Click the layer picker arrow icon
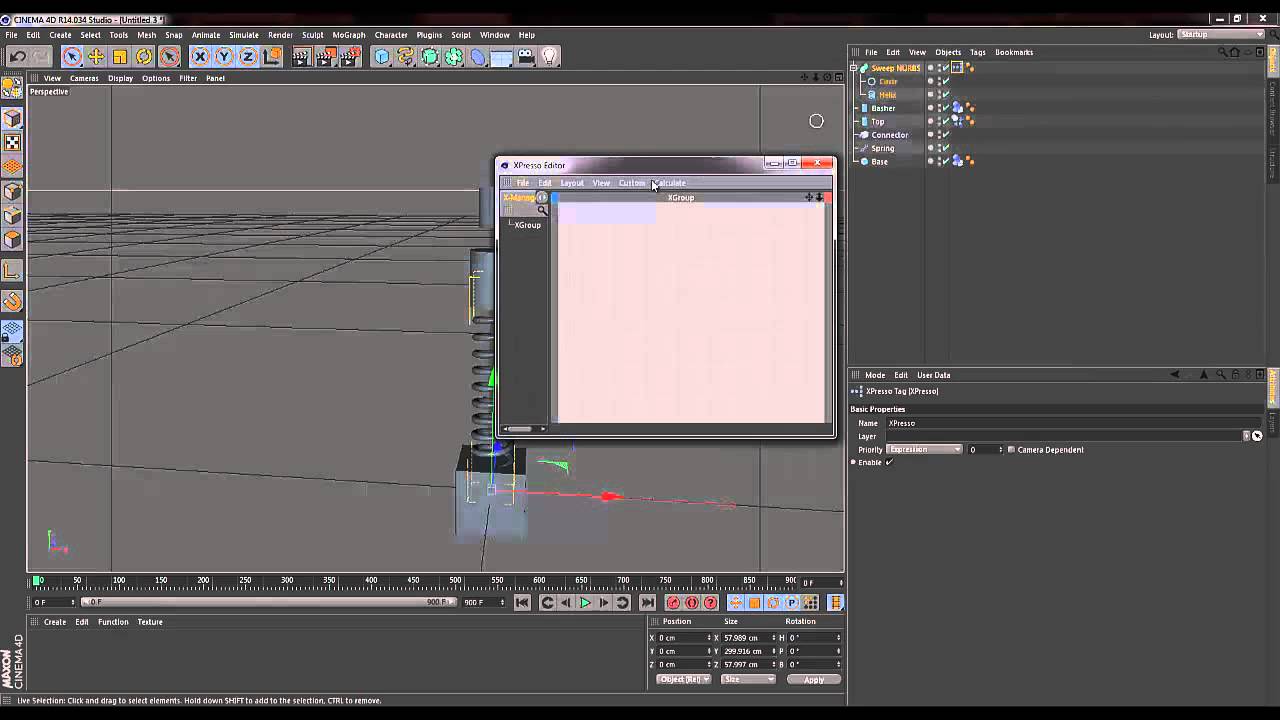Viewport: 1280px width, 720px height. (1257, 436)
